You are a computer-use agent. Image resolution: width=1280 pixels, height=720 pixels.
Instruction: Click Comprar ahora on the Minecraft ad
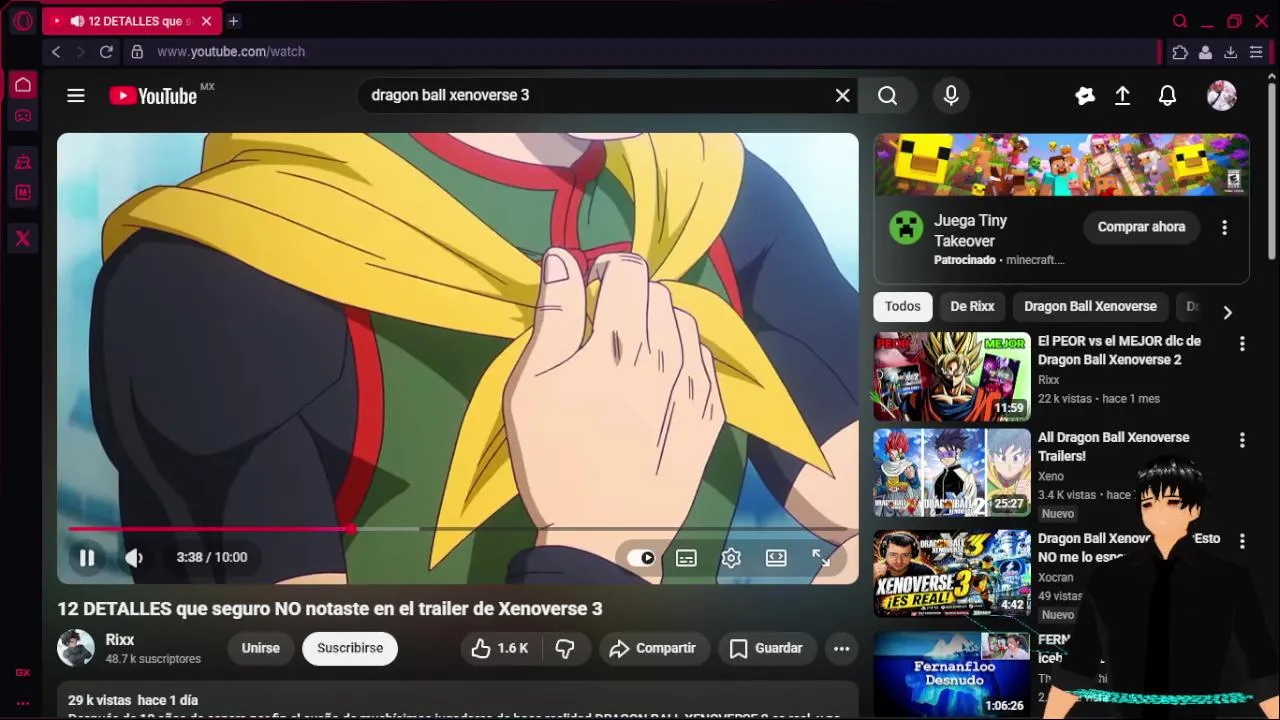(x=1141, y=227)
